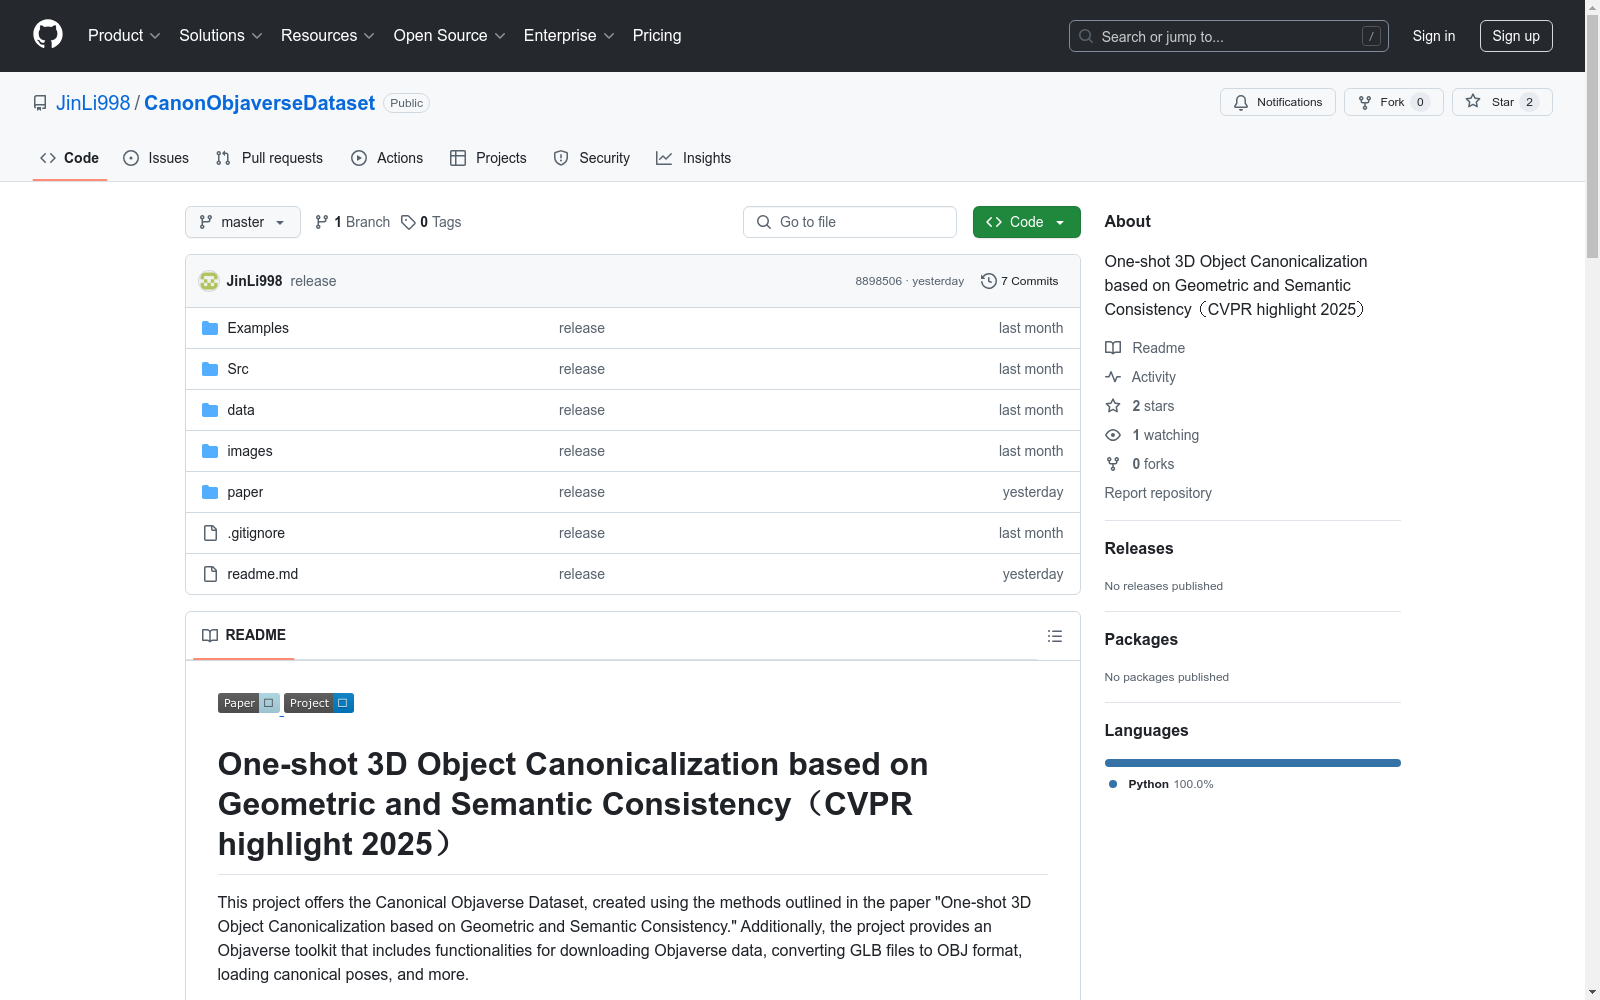Expand the Open Source menu
This screenshot has width=1600, height=1000.
[x=450, y=35]
